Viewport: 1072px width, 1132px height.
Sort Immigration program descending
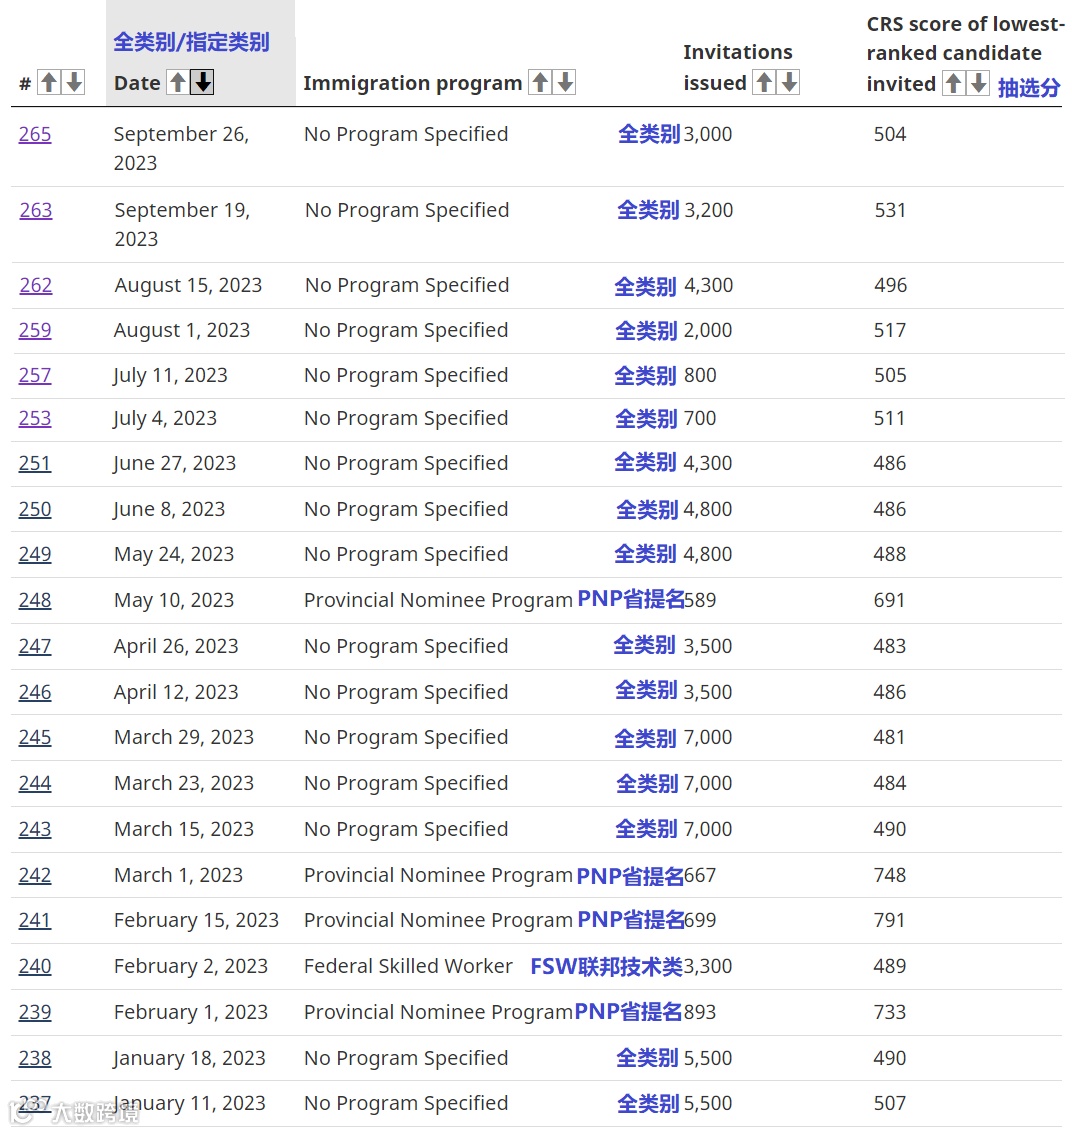tap(565, 82)
